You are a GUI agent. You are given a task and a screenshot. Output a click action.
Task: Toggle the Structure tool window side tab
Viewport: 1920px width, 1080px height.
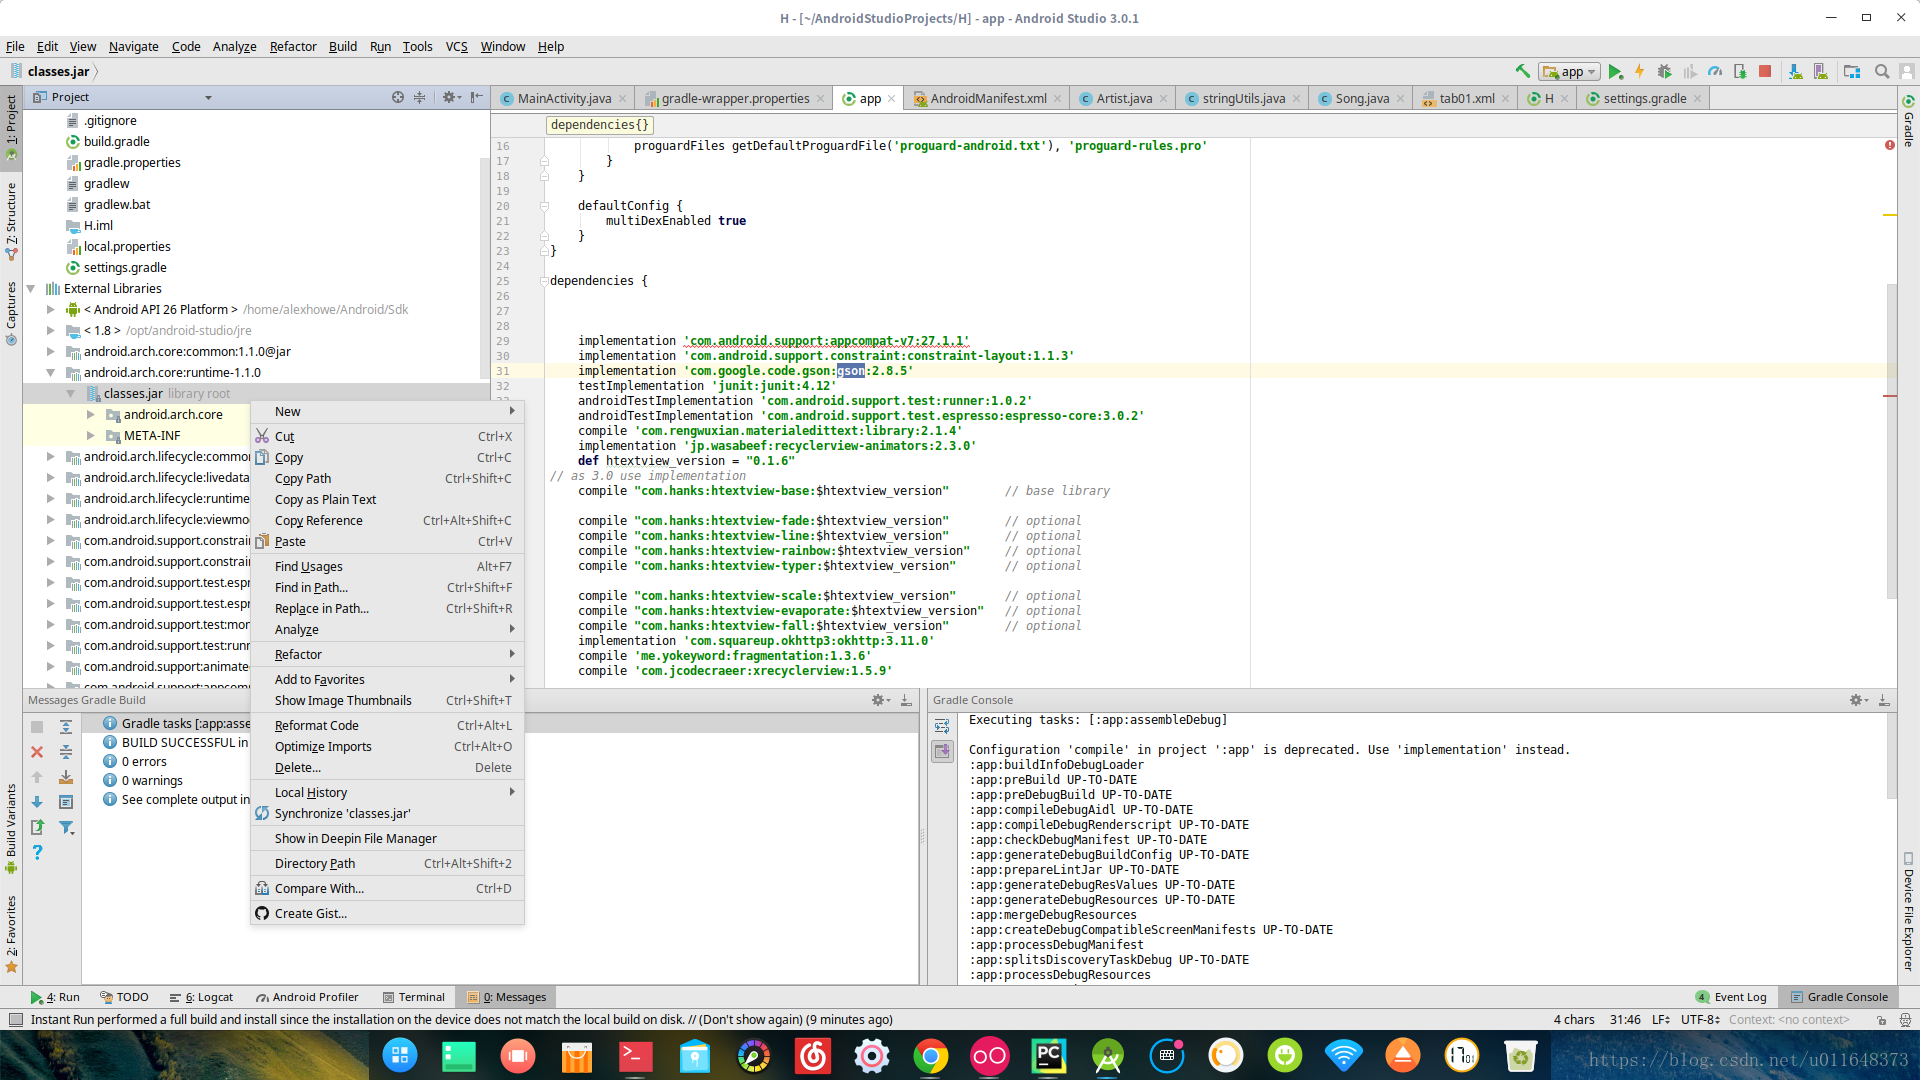click(x=11, y=221)
